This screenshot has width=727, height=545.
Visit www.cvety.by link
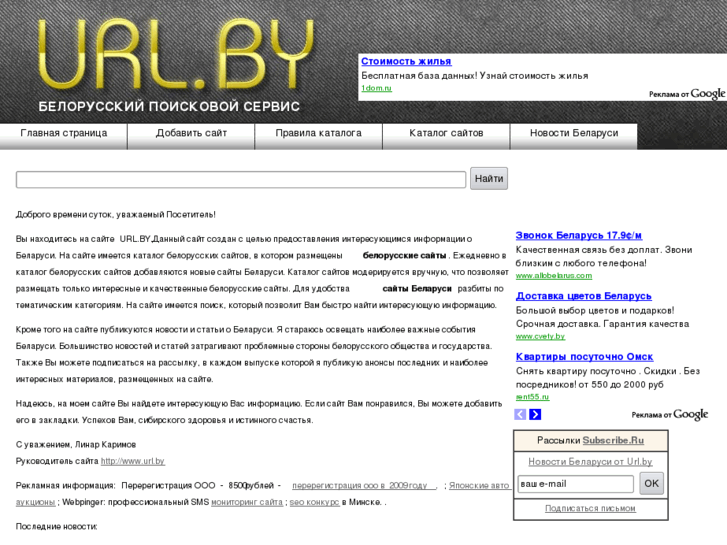pos(540,336)
